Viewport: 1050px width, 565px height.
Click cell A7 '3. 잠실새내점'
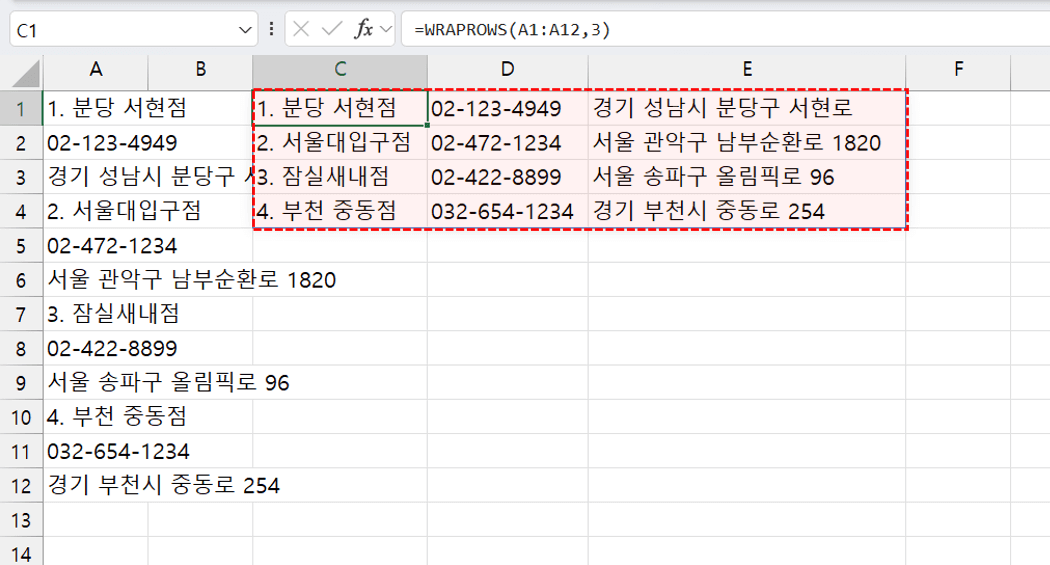pyautogui.click(x=96, y=314)
